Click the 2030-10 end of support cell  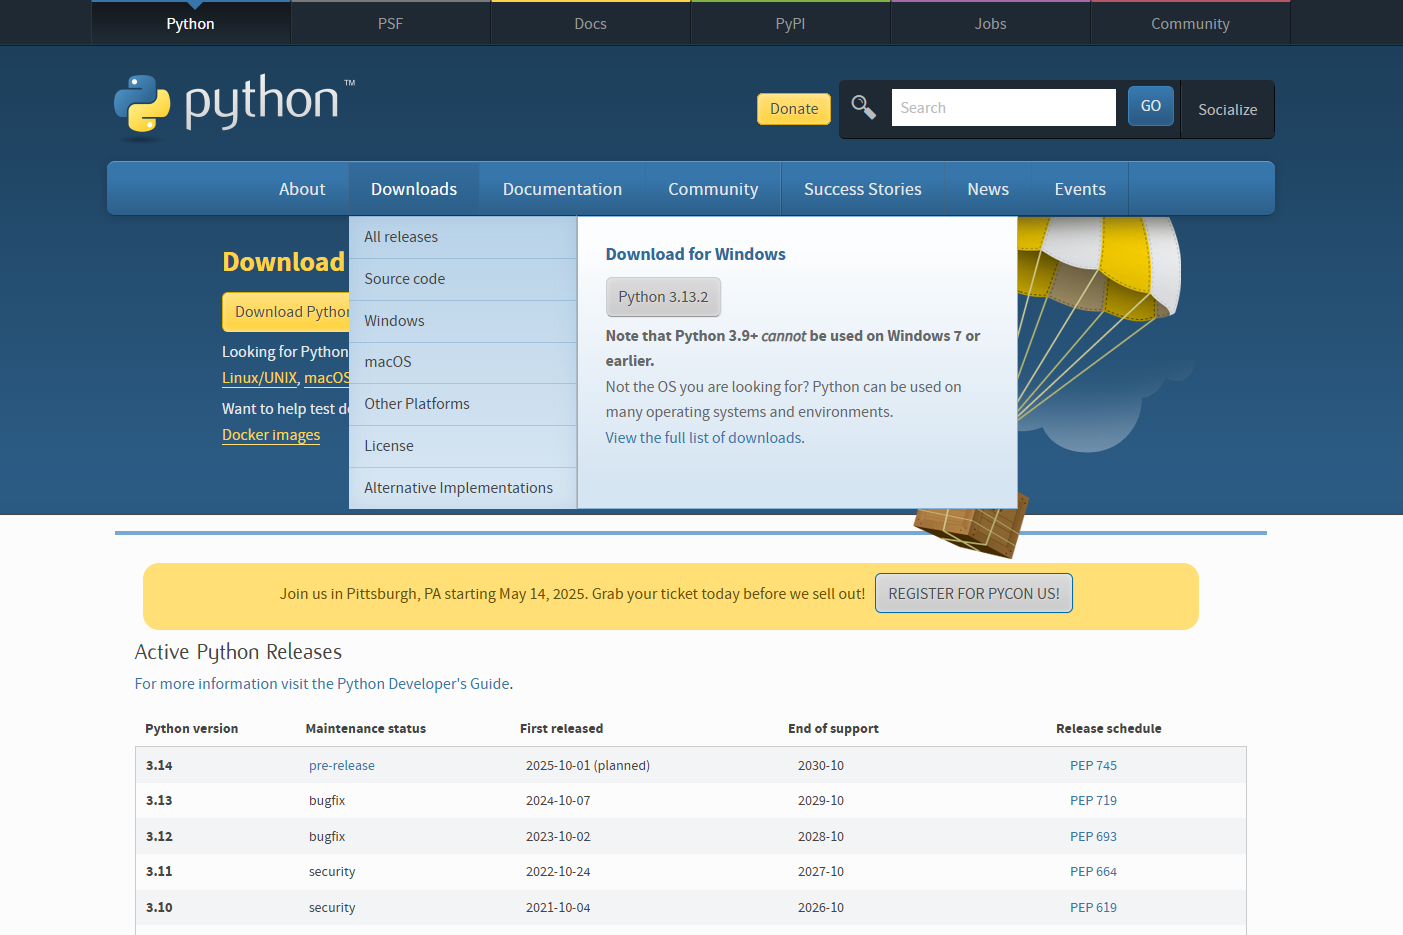pos(821,766)
